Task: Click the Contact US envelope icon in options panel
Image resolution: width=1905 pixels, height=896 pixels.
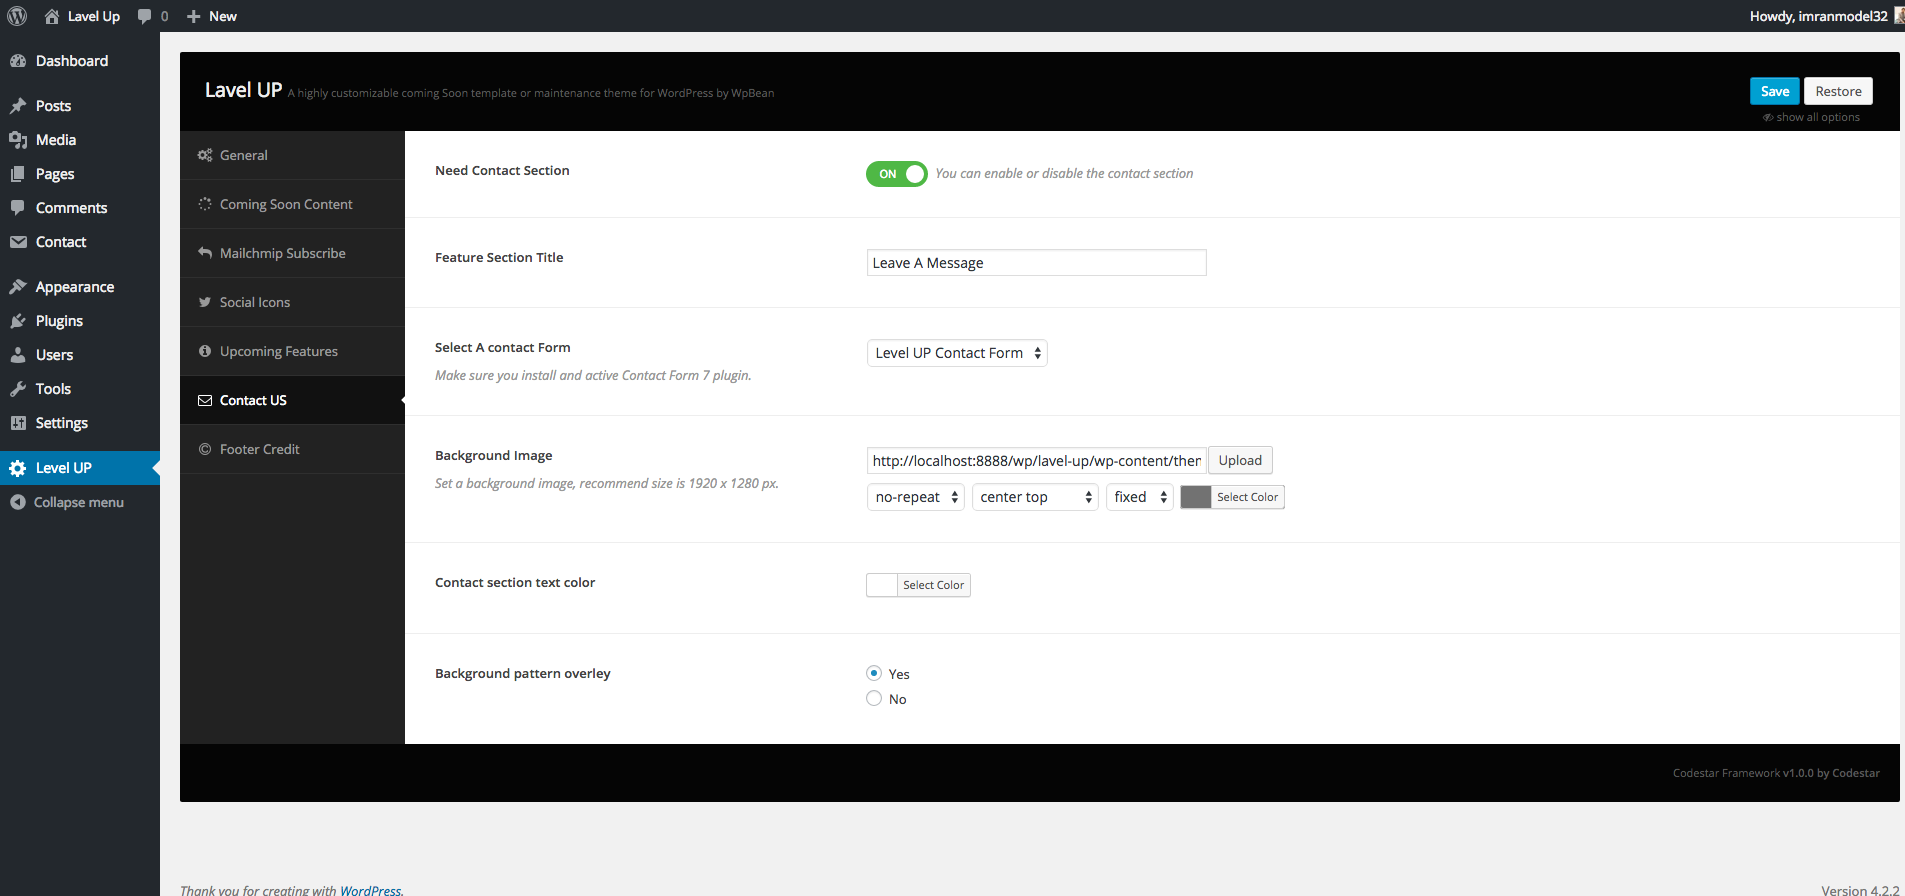Action: pyautogui.click(x=205, y=400)
